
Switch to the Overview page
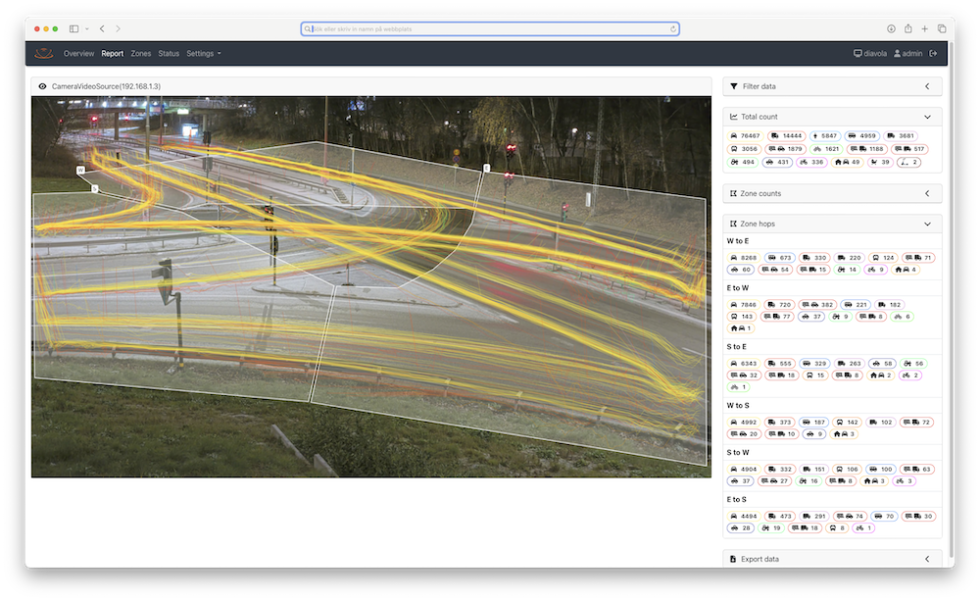point(79,53)
